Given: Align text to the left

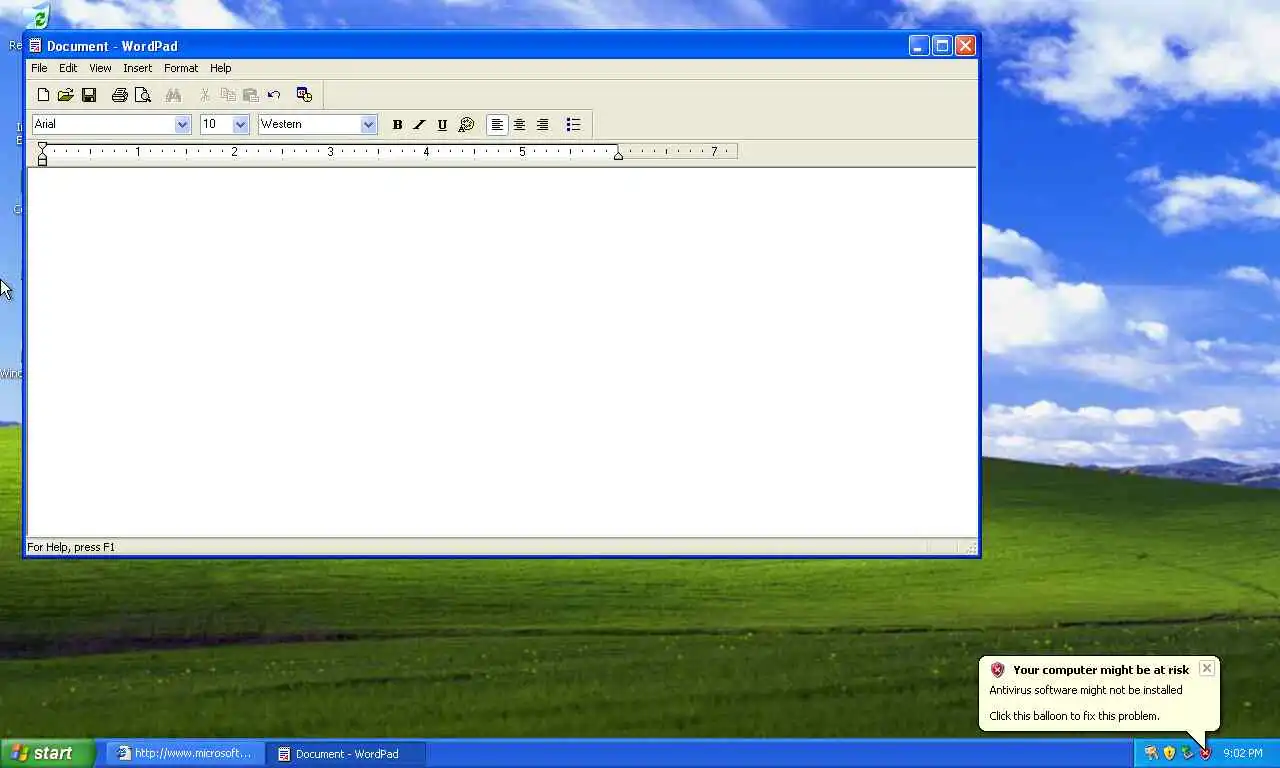Looking at the screenshot, I should point(497,125).
